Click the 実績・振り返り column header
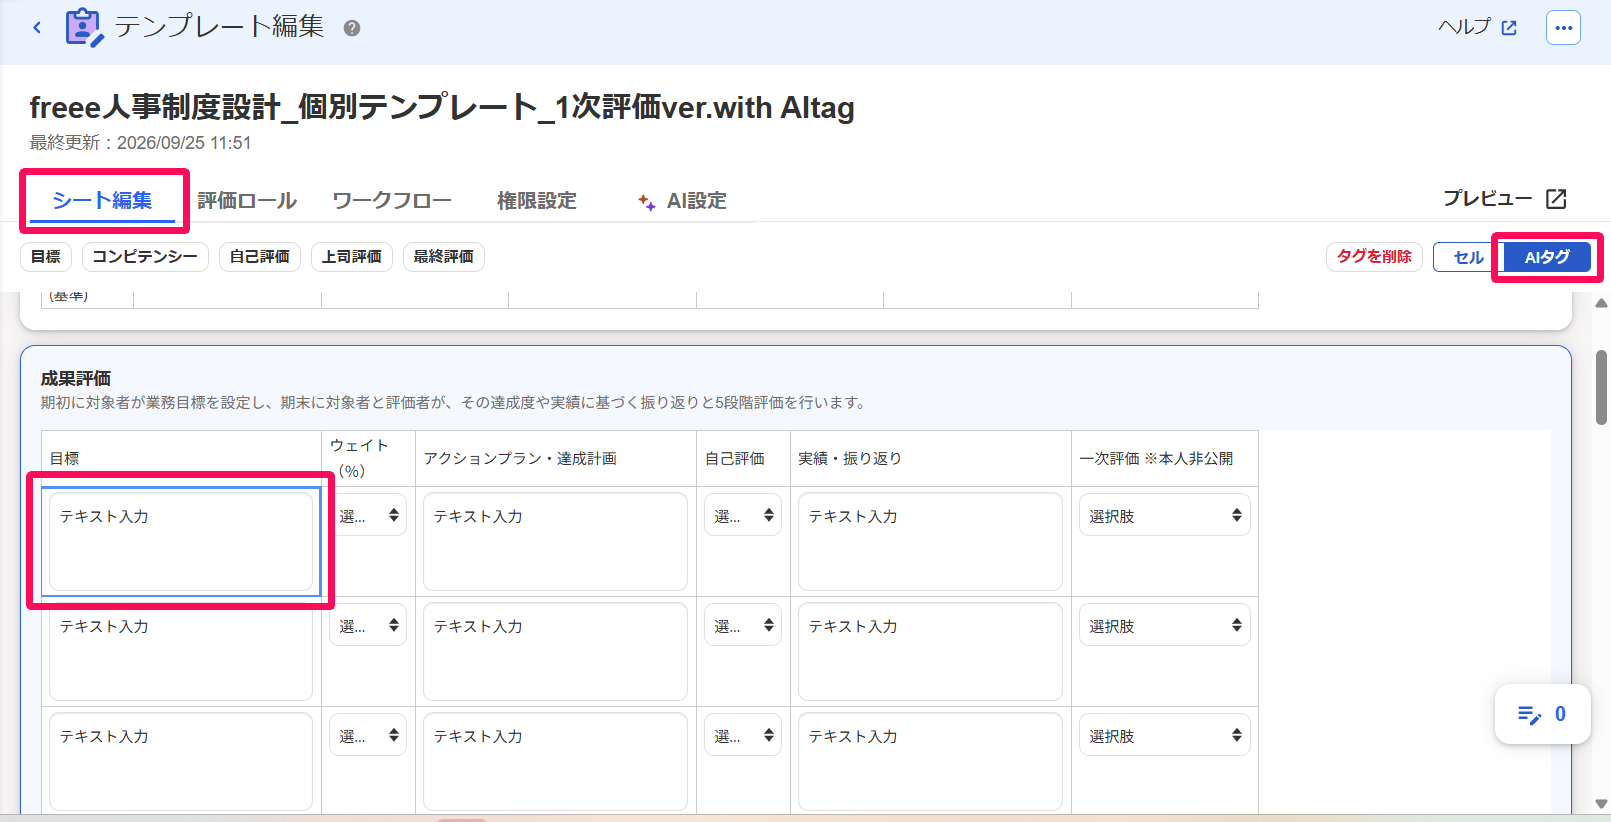 (850, 458)
